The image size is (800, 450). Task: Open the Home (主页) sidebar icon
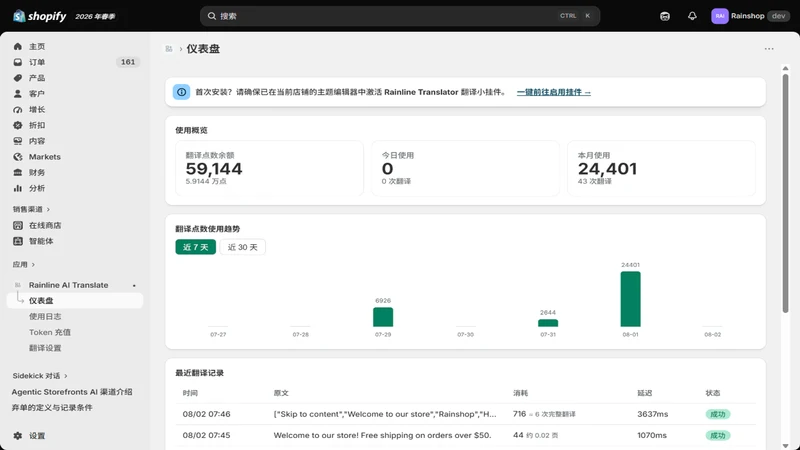click(18, 46)
